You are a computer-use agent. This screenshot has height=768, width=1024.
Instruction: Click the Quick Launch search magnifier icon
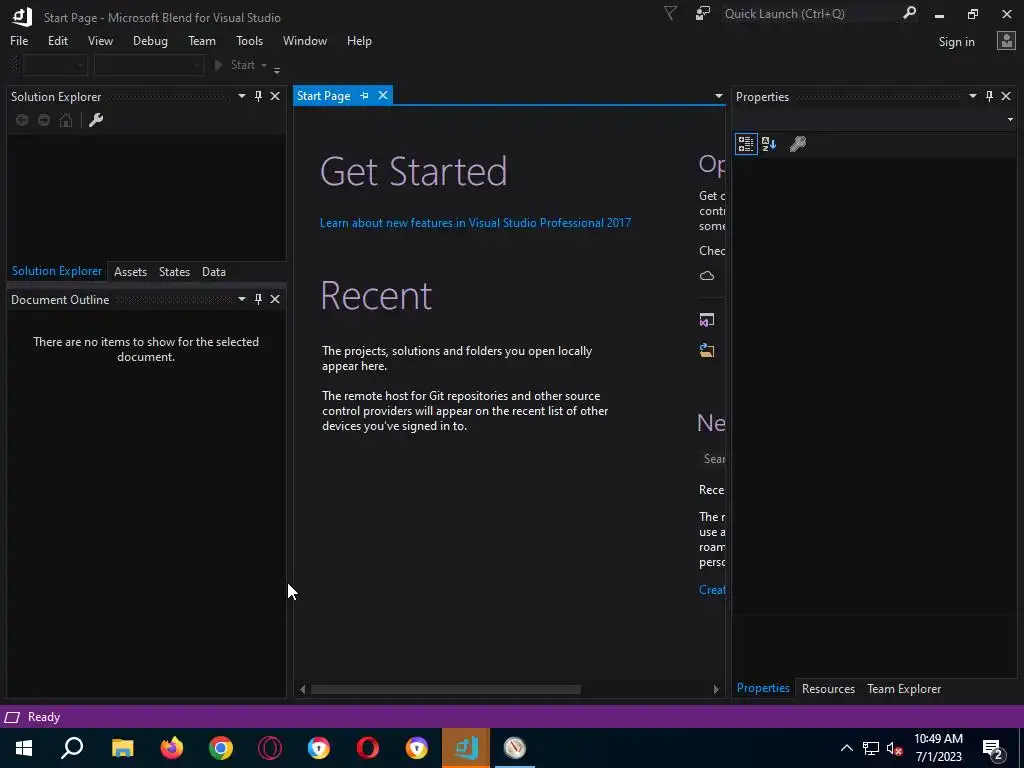909,13
